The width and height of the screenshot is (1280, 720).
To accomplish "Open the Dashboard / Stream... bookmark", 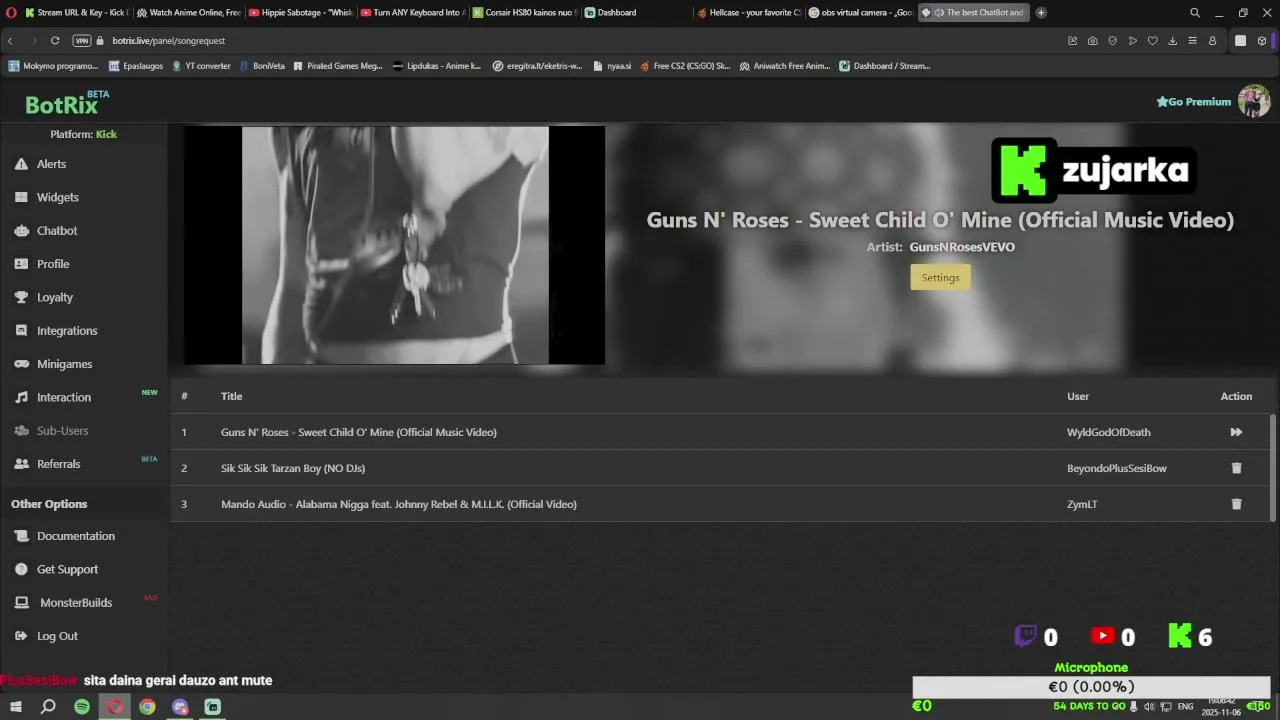I will click(x=885, y=66).
